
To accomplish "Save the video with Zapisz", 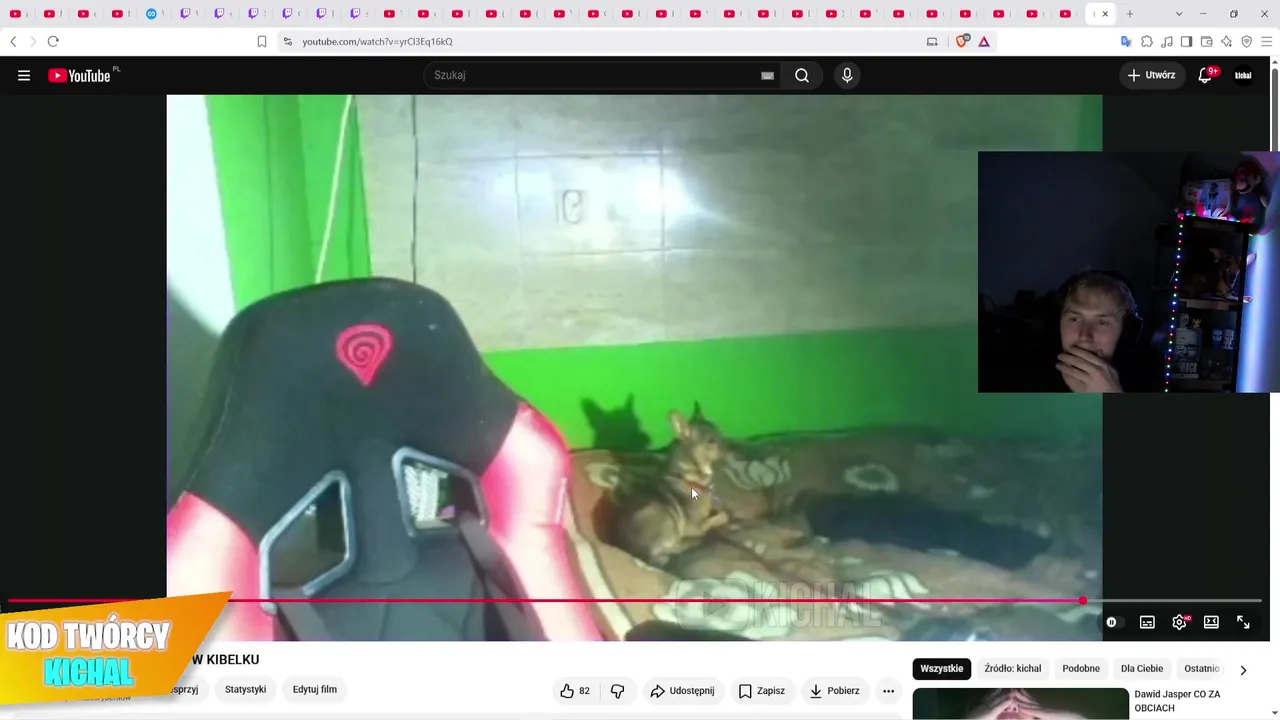I will (x=761, y=691).
